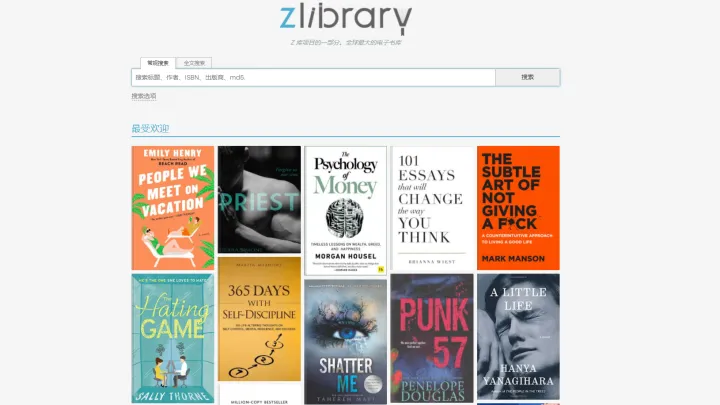The width and height of the screenshot is (720, 405).
Task: Select the general search tab
Action: coord(158,63)
